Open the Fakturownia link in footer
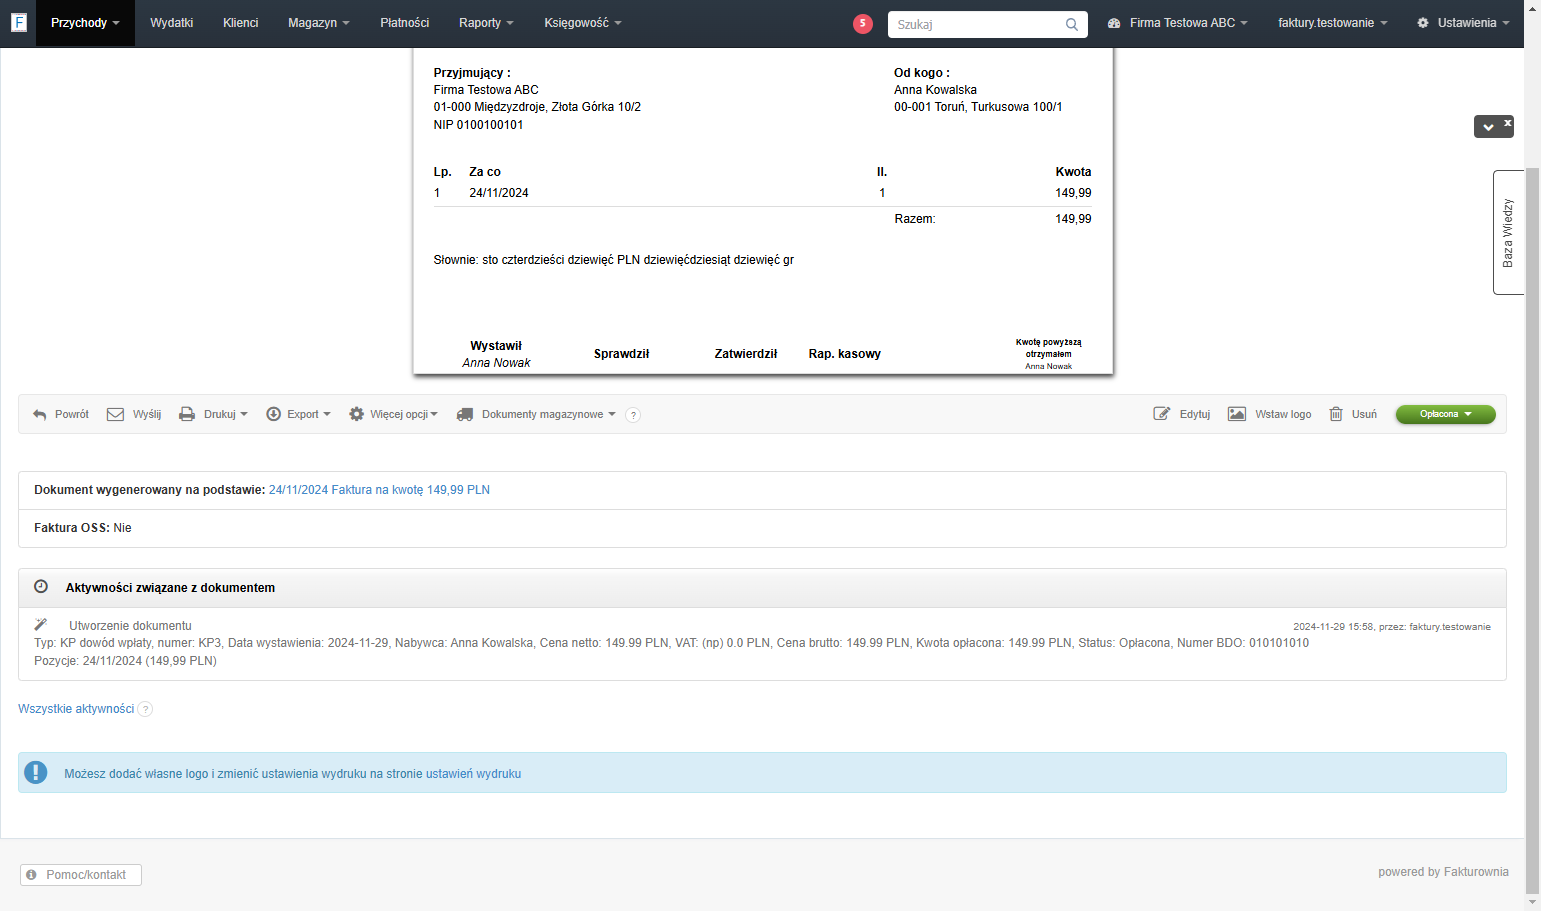The image size is (1541, 911). click(x=1476, y=872)
